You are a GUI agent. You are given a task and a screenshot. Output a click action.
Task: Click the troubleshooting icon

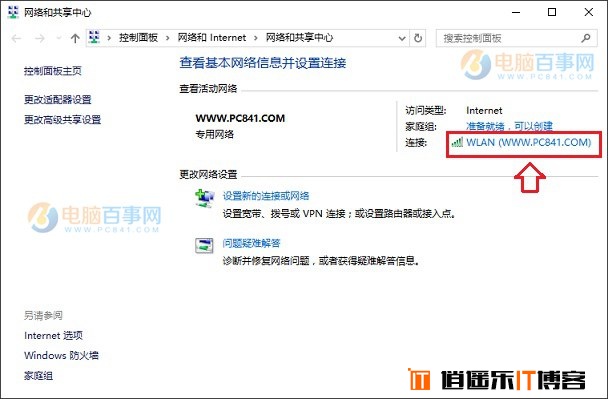[204, 246]
